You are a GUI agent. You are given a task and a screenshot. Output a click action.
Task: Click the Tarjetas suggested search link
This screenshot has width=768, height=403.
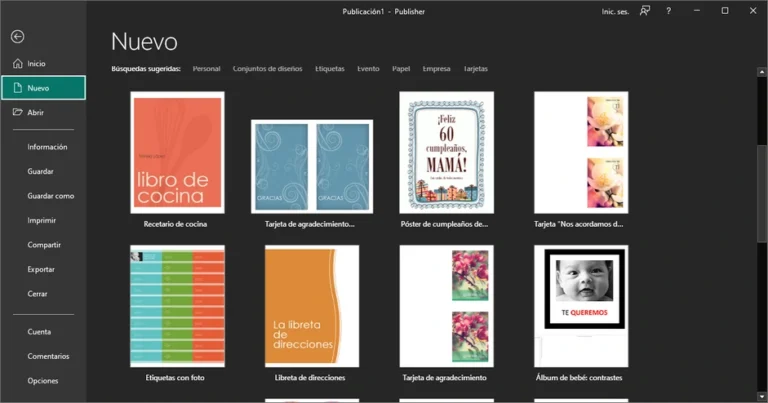coord(475,69)
